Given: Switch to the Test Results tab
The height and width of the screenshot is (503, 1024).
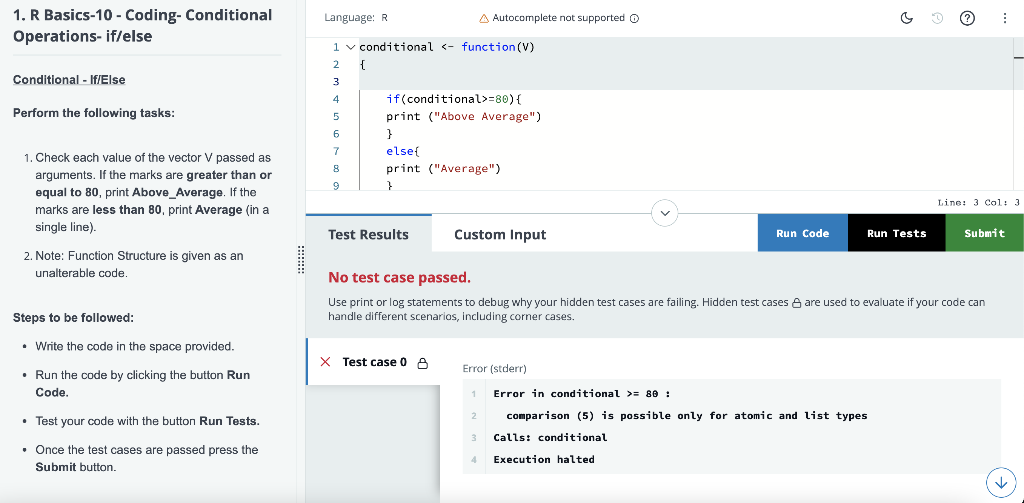Looking at the screenshot, I should [x=368, y=235].
